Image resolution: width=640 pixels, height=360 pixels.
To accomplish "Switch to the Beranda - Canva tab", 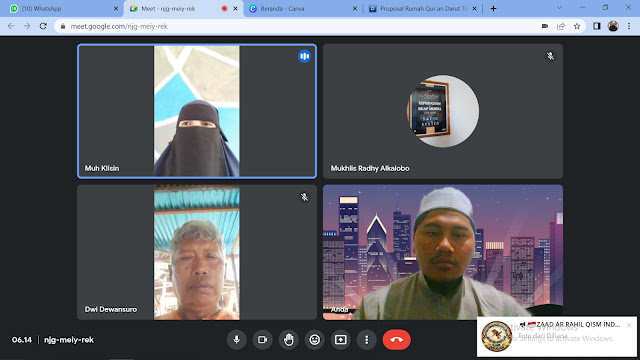I will [302, 9].
